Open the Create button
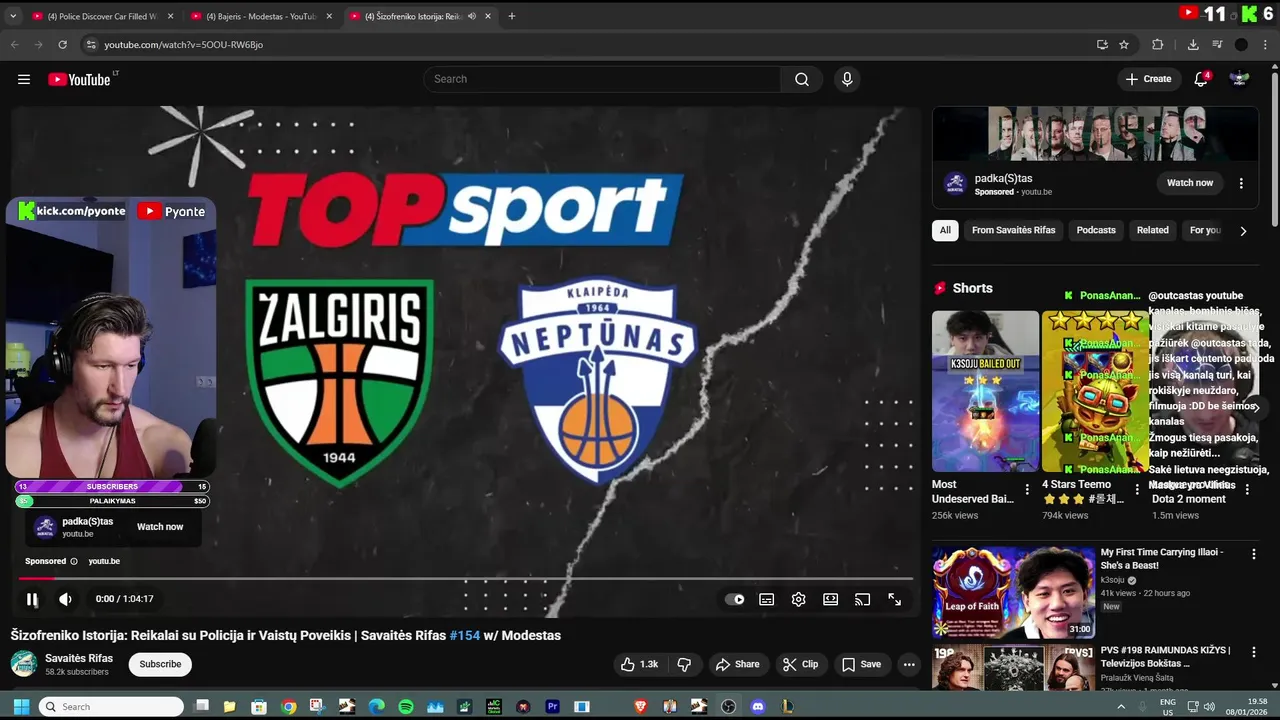Image resolution: width=1280 pixels, height=720 pixels. [1148, 79]
